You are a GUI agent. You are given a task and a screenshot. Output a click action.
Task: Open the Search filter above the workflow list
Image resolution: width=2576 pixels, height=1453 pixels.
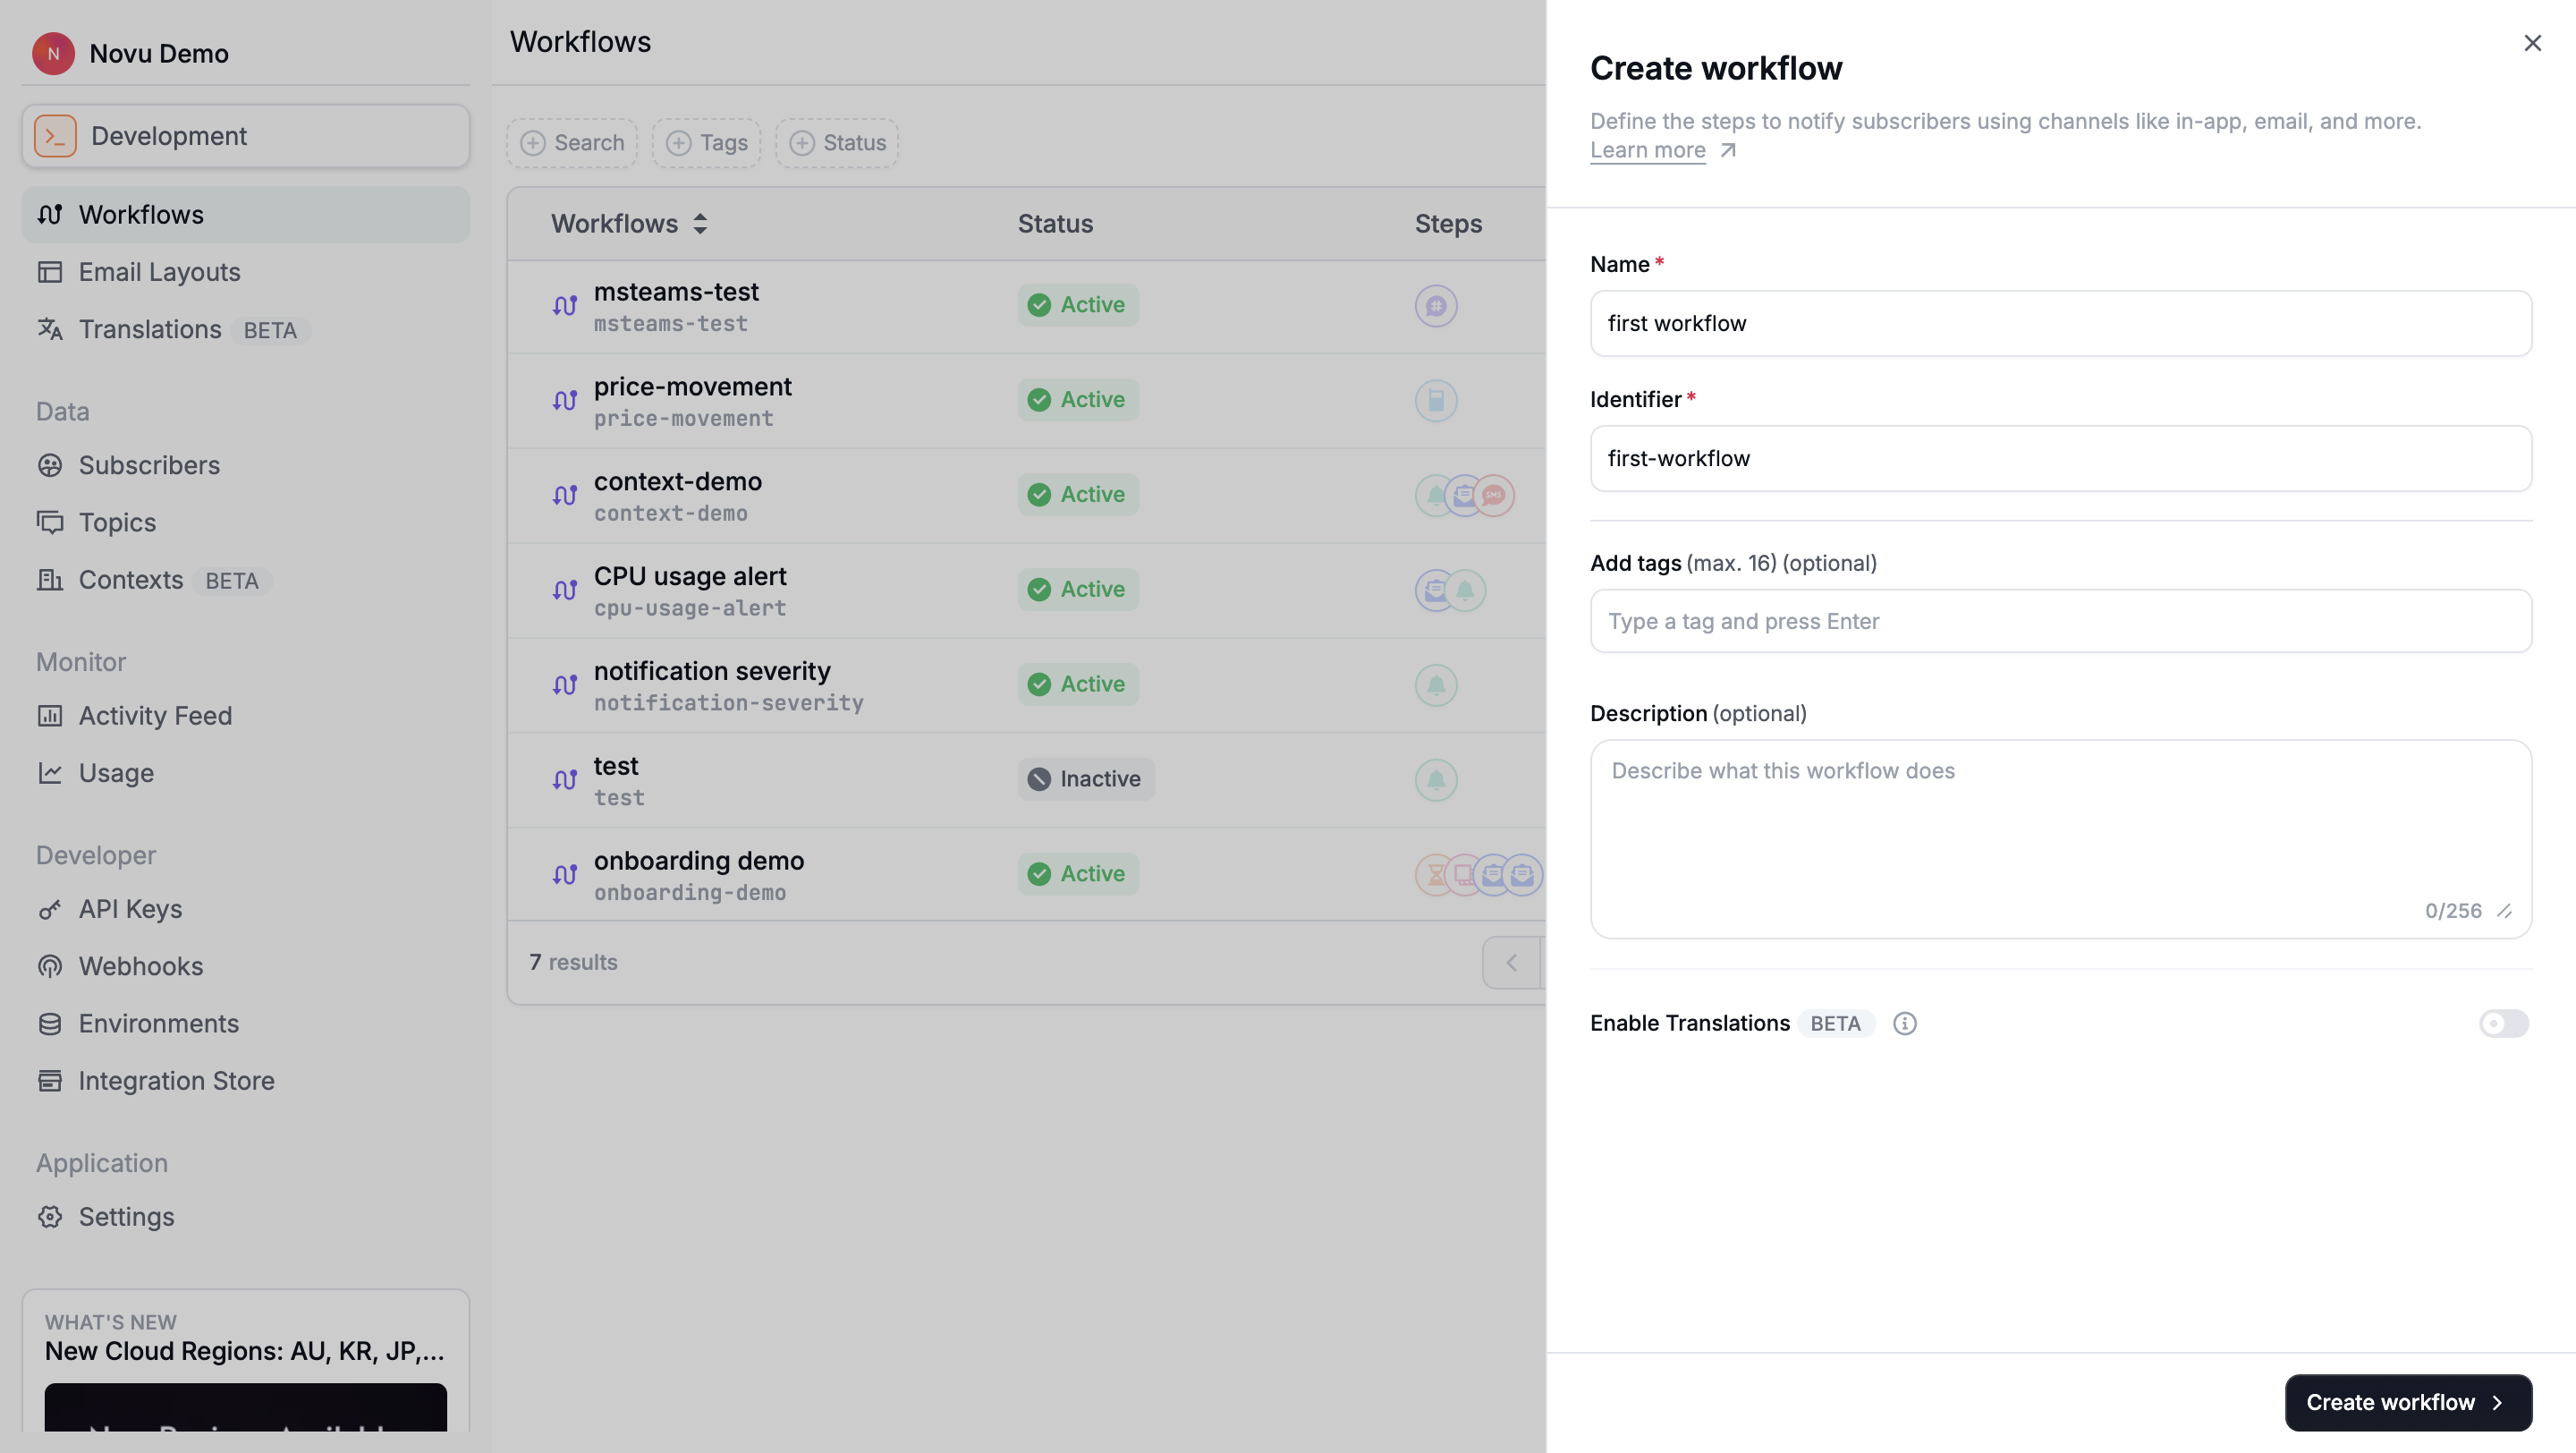pos(571,142)
